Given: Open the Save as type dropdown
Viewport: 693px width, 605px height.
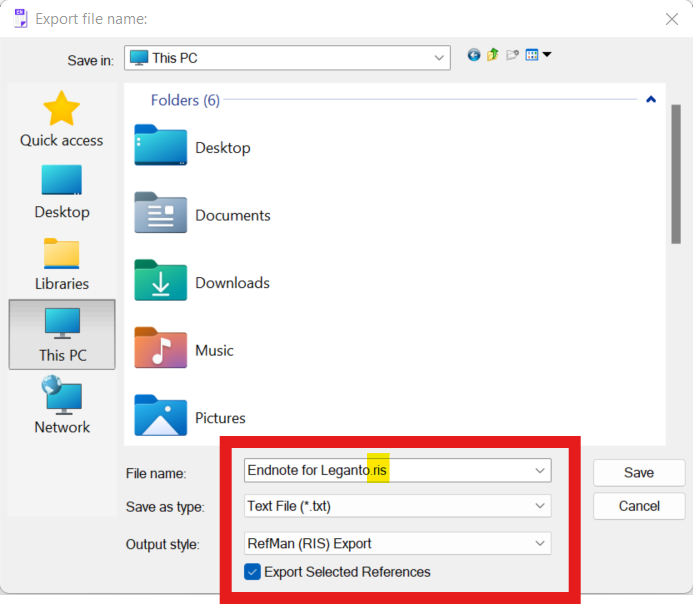Looking at the screenshot, I should (x=540, y=506).
